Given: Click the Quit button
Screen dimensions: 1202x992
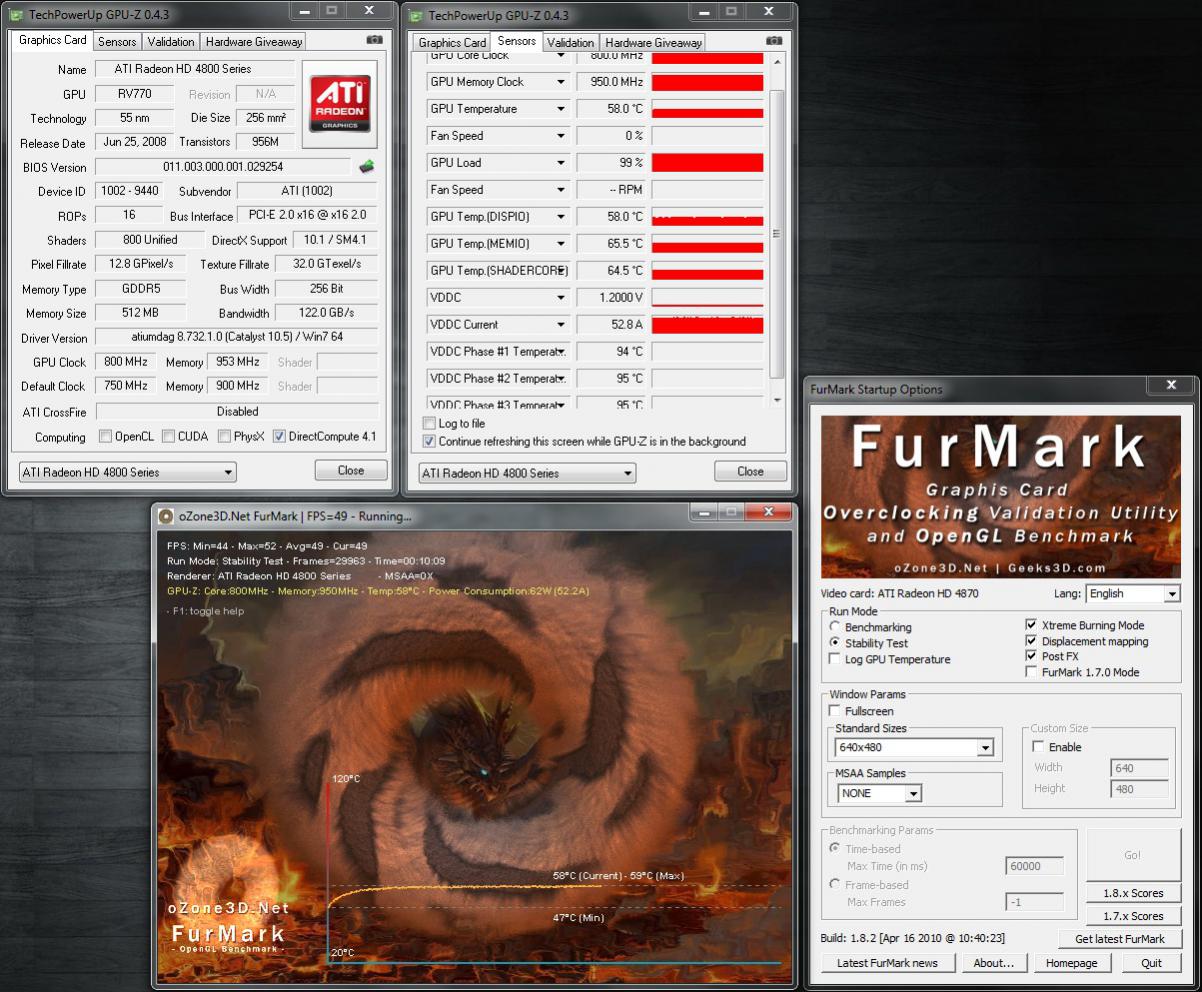Looking at the screenshot, I should [1151, 963].
